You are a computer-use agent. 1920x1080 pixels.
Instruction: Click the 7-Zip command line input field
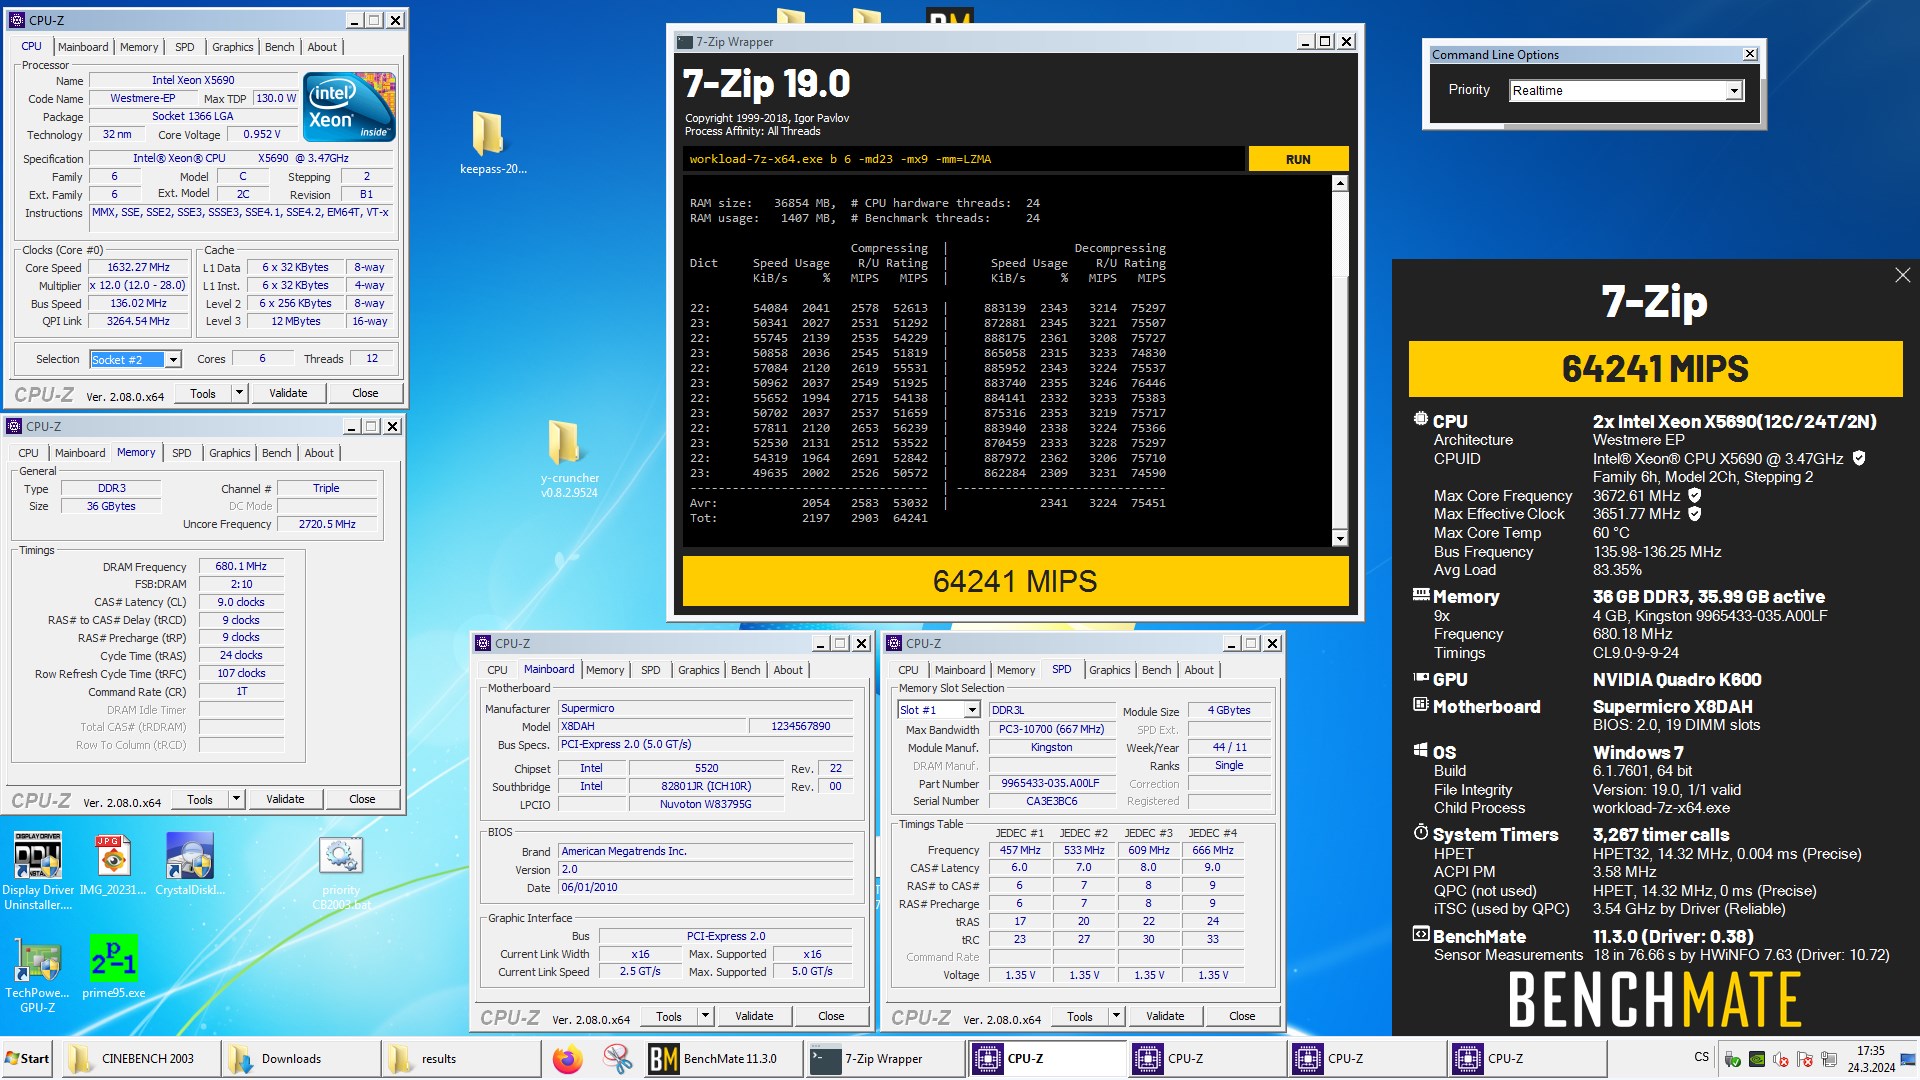pyautogui.click(x=964, y=159)
